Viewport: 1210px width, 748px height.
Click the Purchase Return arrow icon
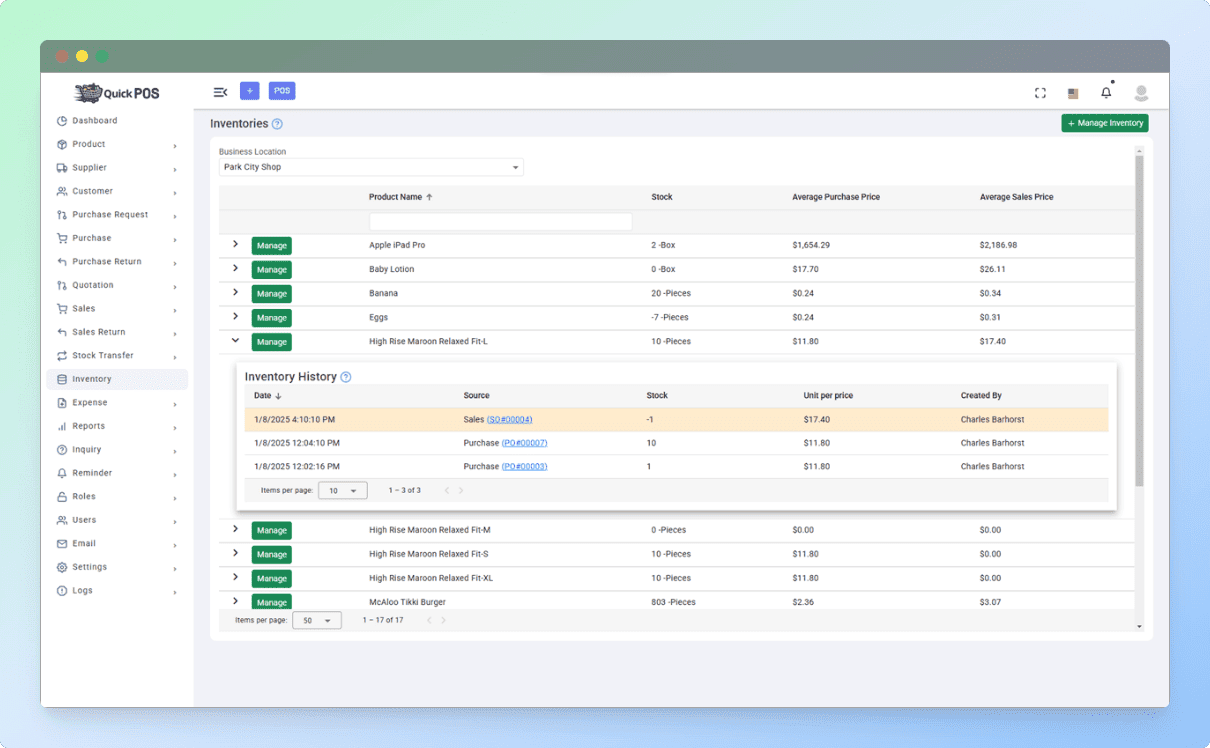[x=62, y=262]
